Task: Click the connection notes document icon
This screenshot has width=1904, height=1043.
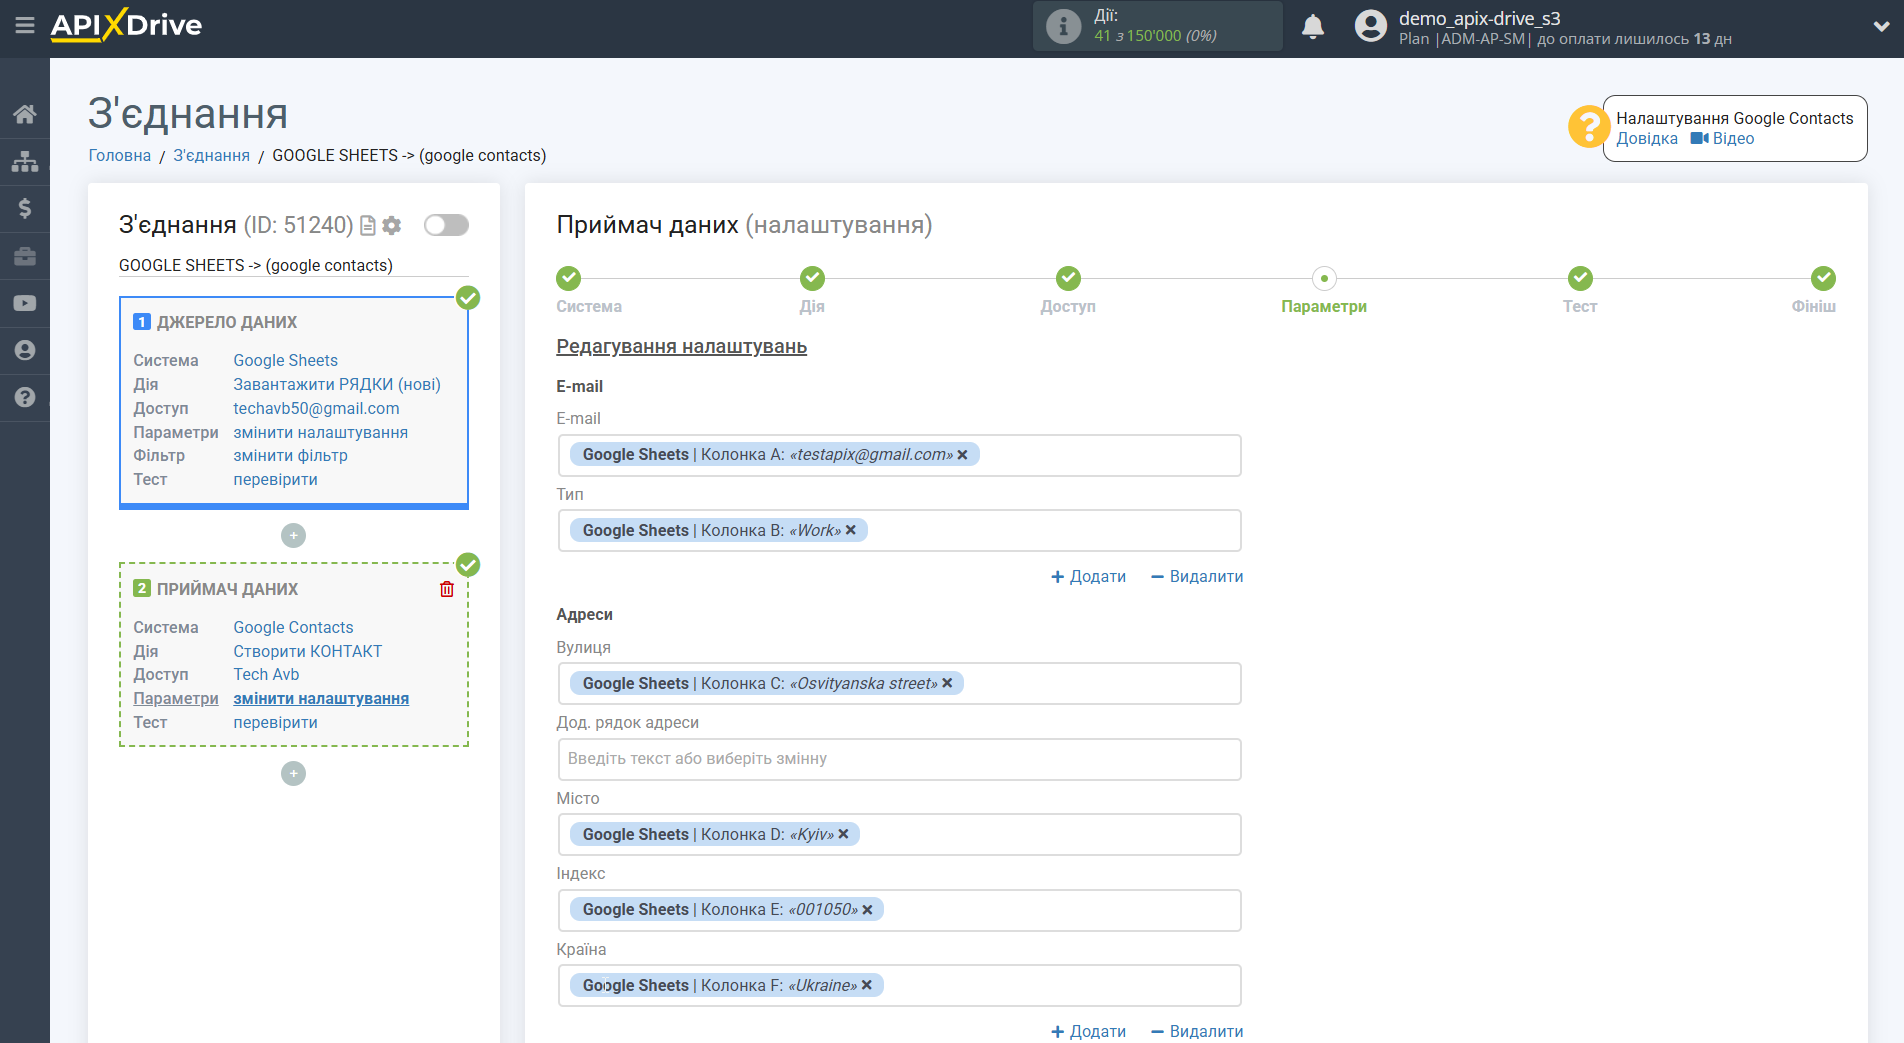Action: (x=368, y=226)
